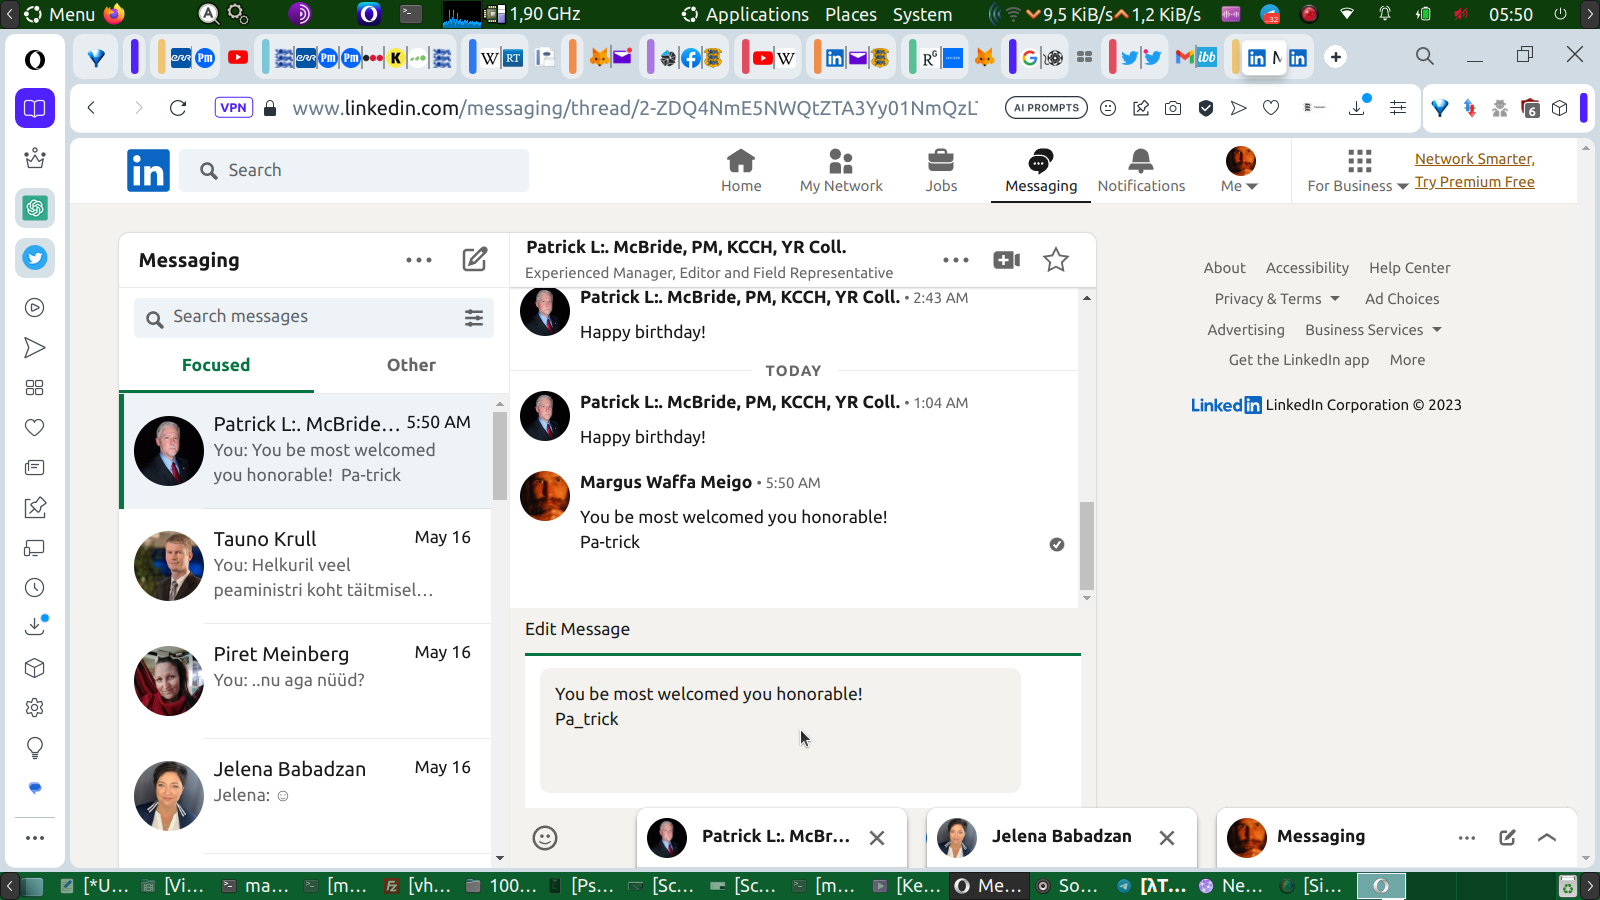
Task: Toggle the Opera VPN badge
Action: click(233, 108)
